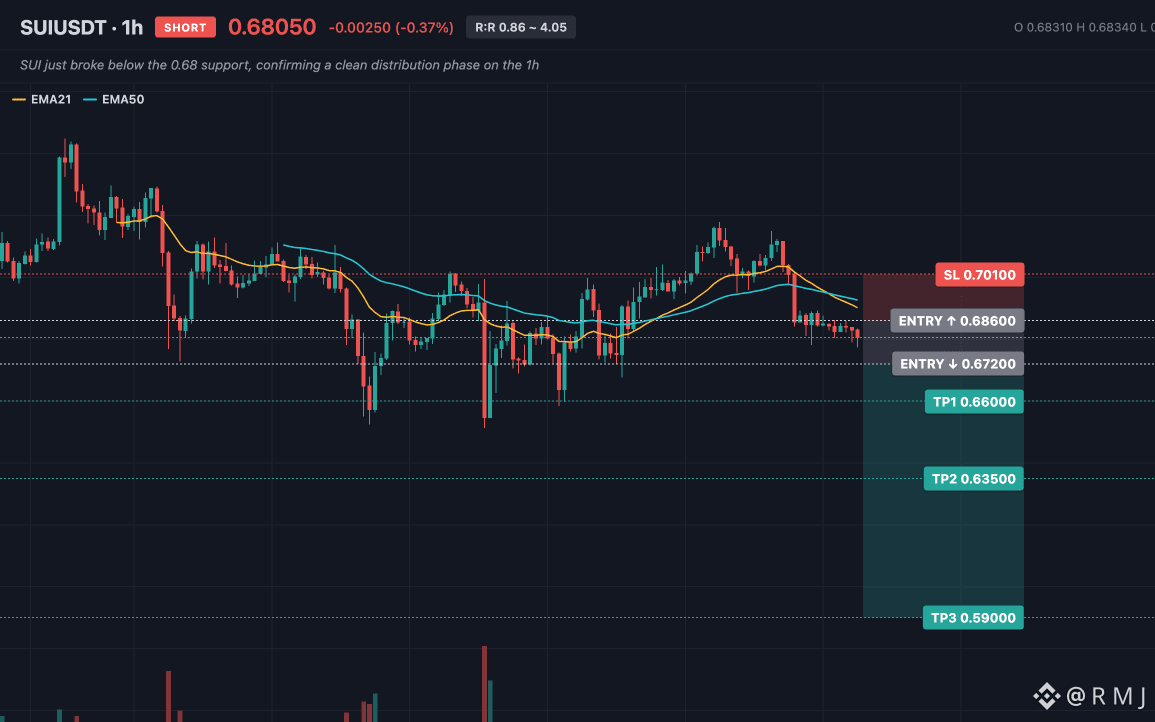1155x722 pixels.
Task: Click the tallest red volume bar
Action: [x=485, y=684]
